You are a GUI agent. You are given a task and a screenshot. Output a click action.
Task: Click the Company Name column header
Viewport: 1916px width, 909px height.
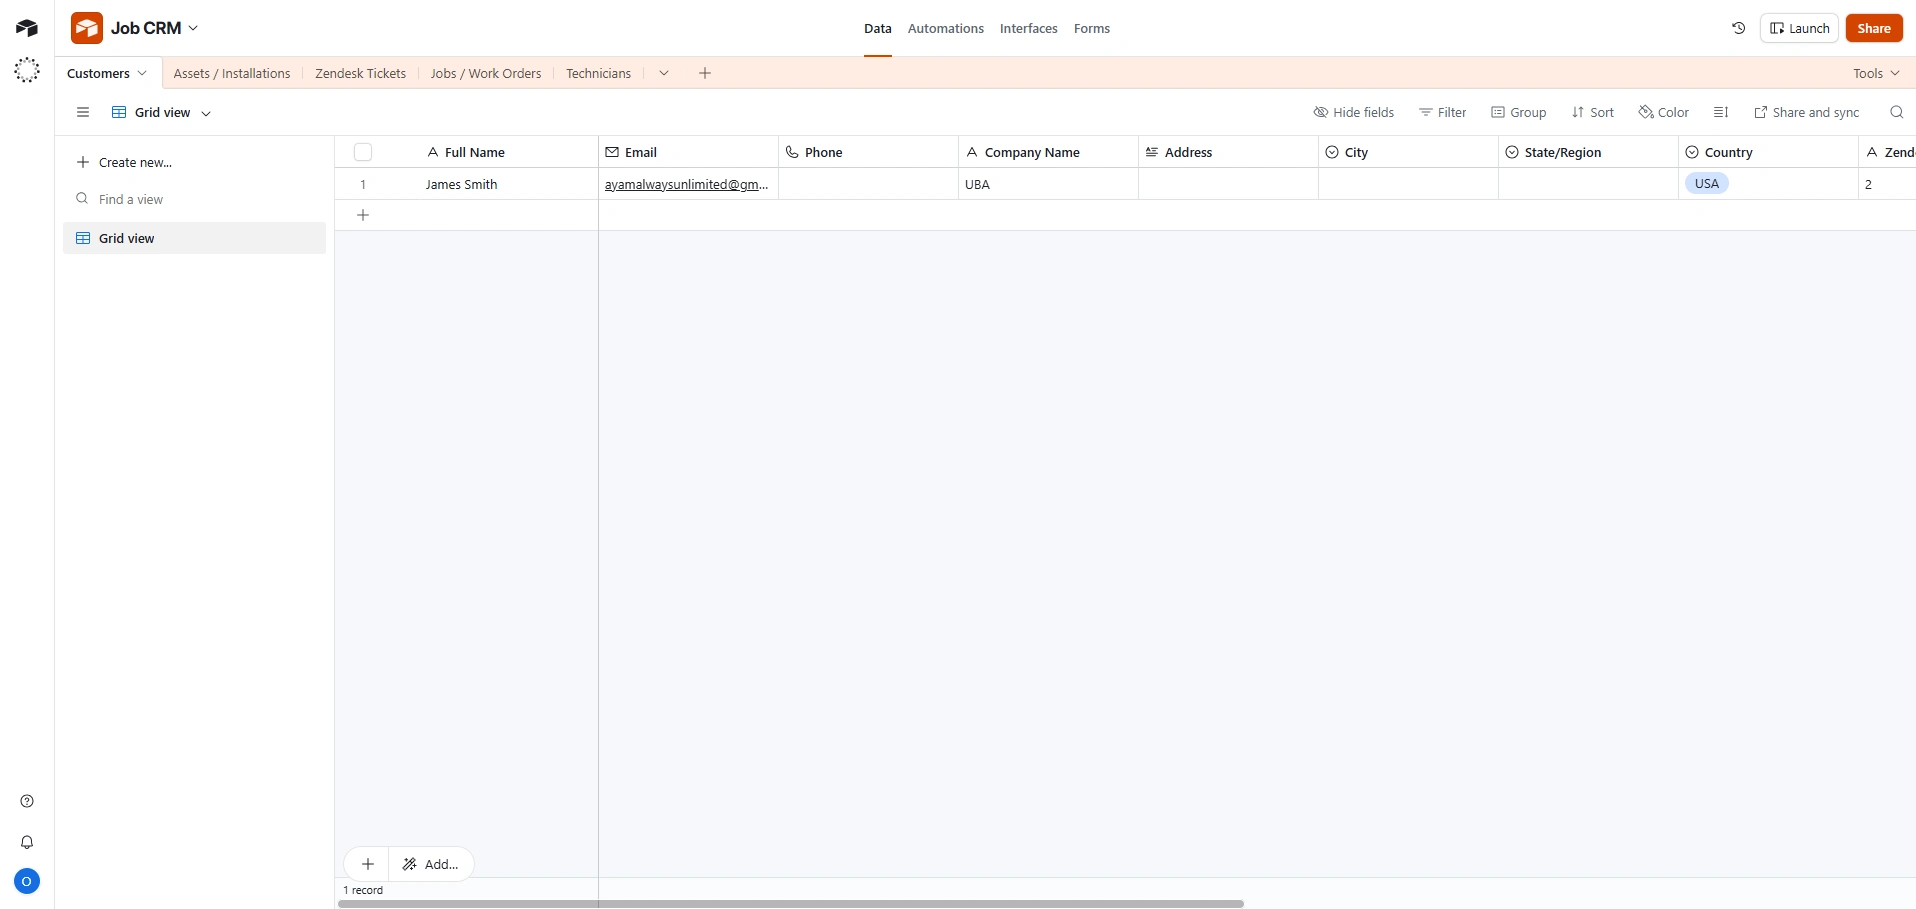click(1048, 152)
